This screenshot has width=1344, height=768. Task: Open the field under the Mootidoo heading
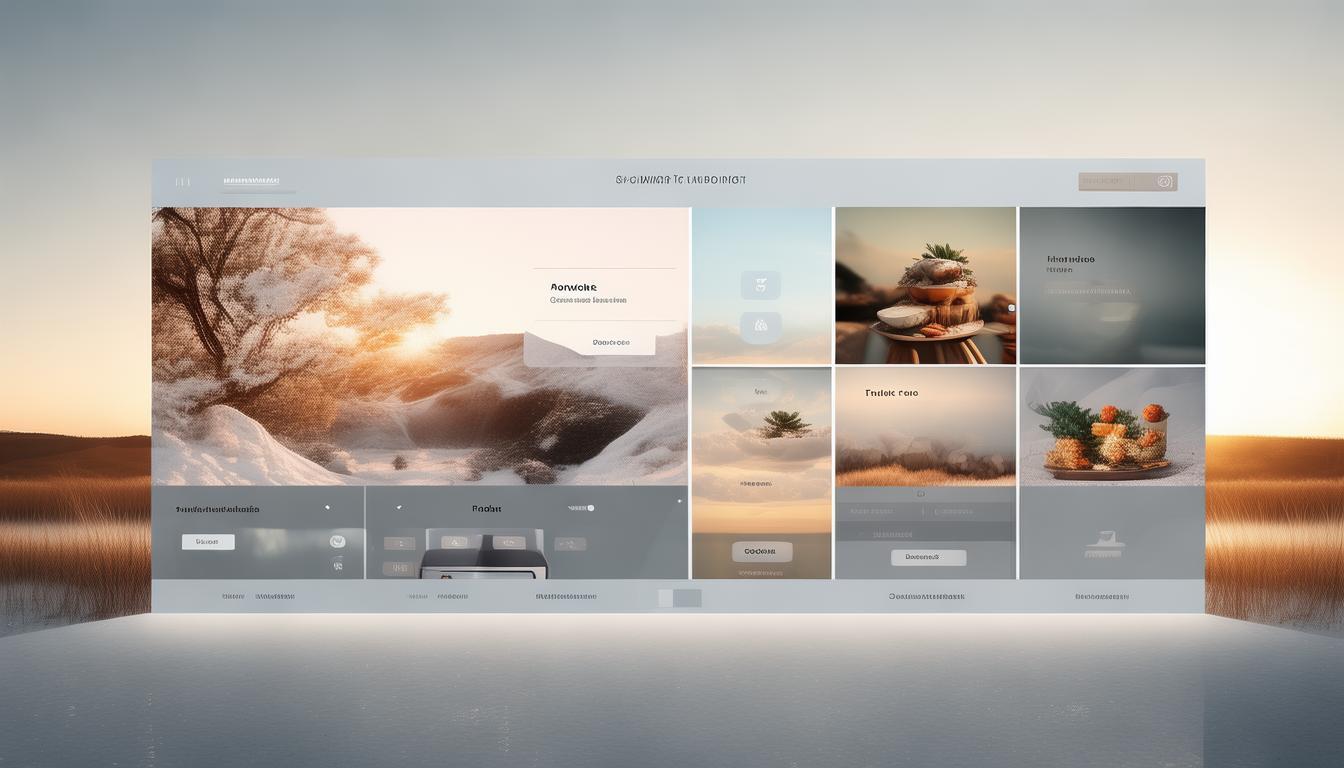coord(1090,292)
